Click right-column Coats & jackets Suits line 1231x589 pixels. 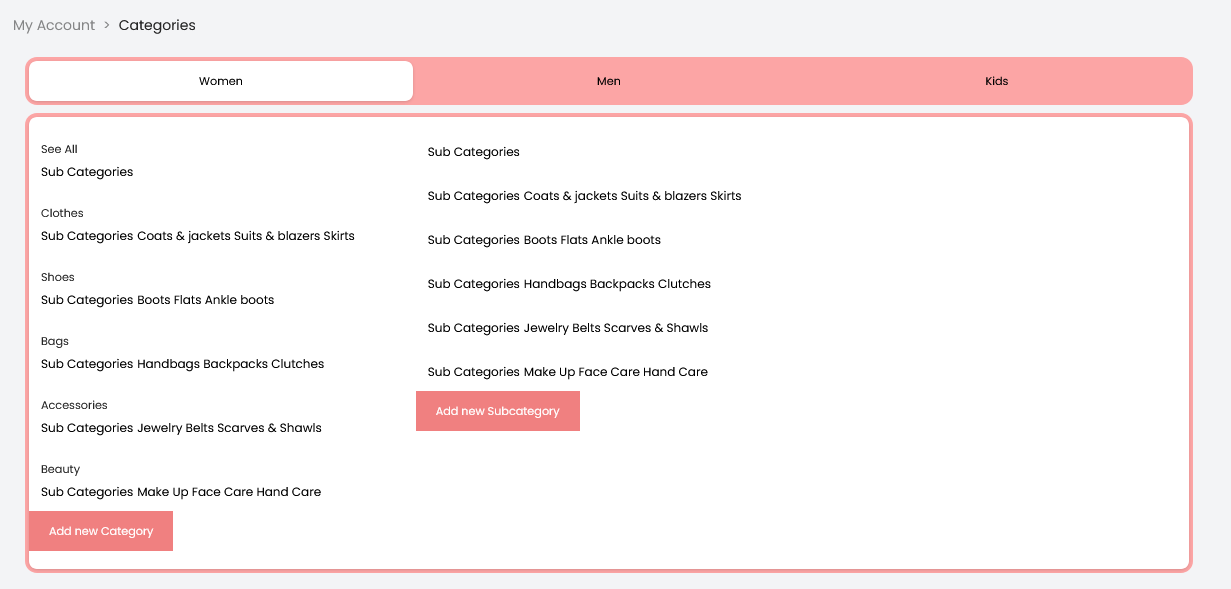point(585,196)
